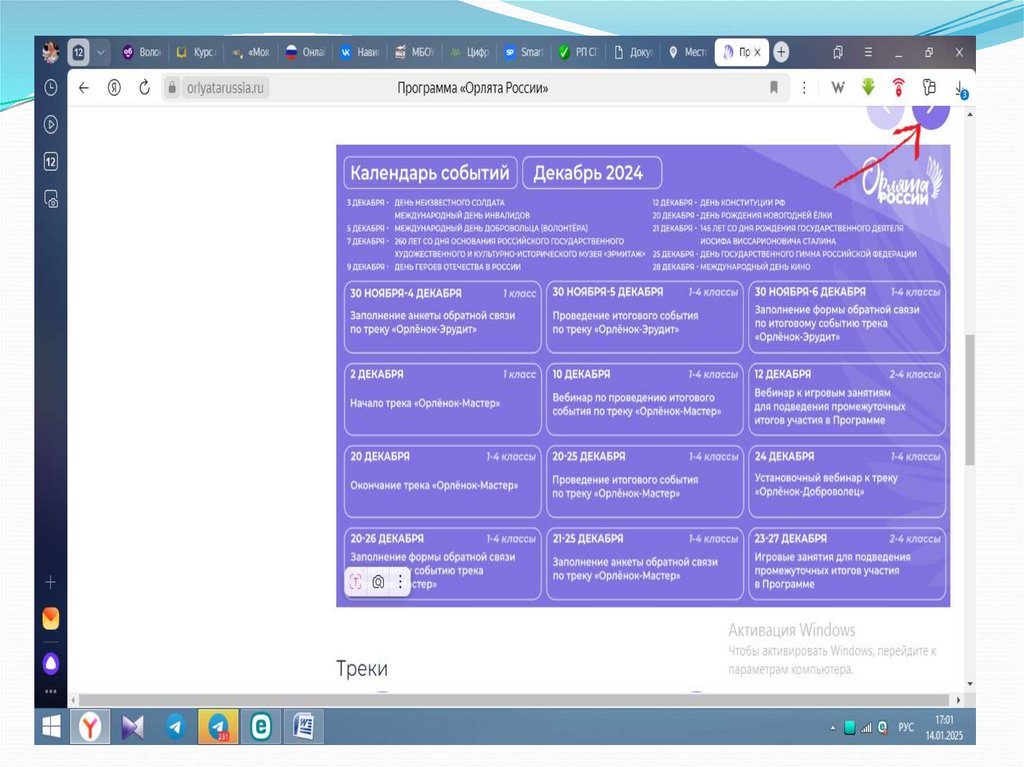Open the Windows Start menu
The height and width of the screenshot is (767, 1024).
tap(52, 726)
